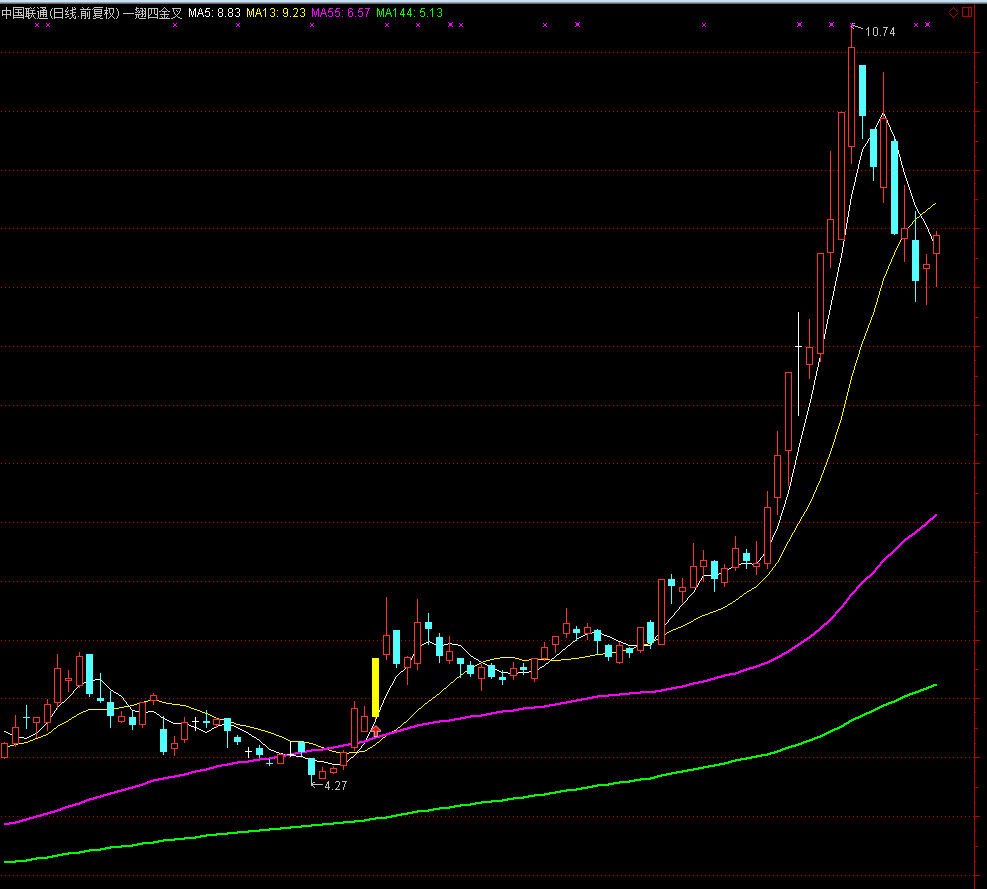Click the red rectangle icon in top-right corner

tap(968, 11)
